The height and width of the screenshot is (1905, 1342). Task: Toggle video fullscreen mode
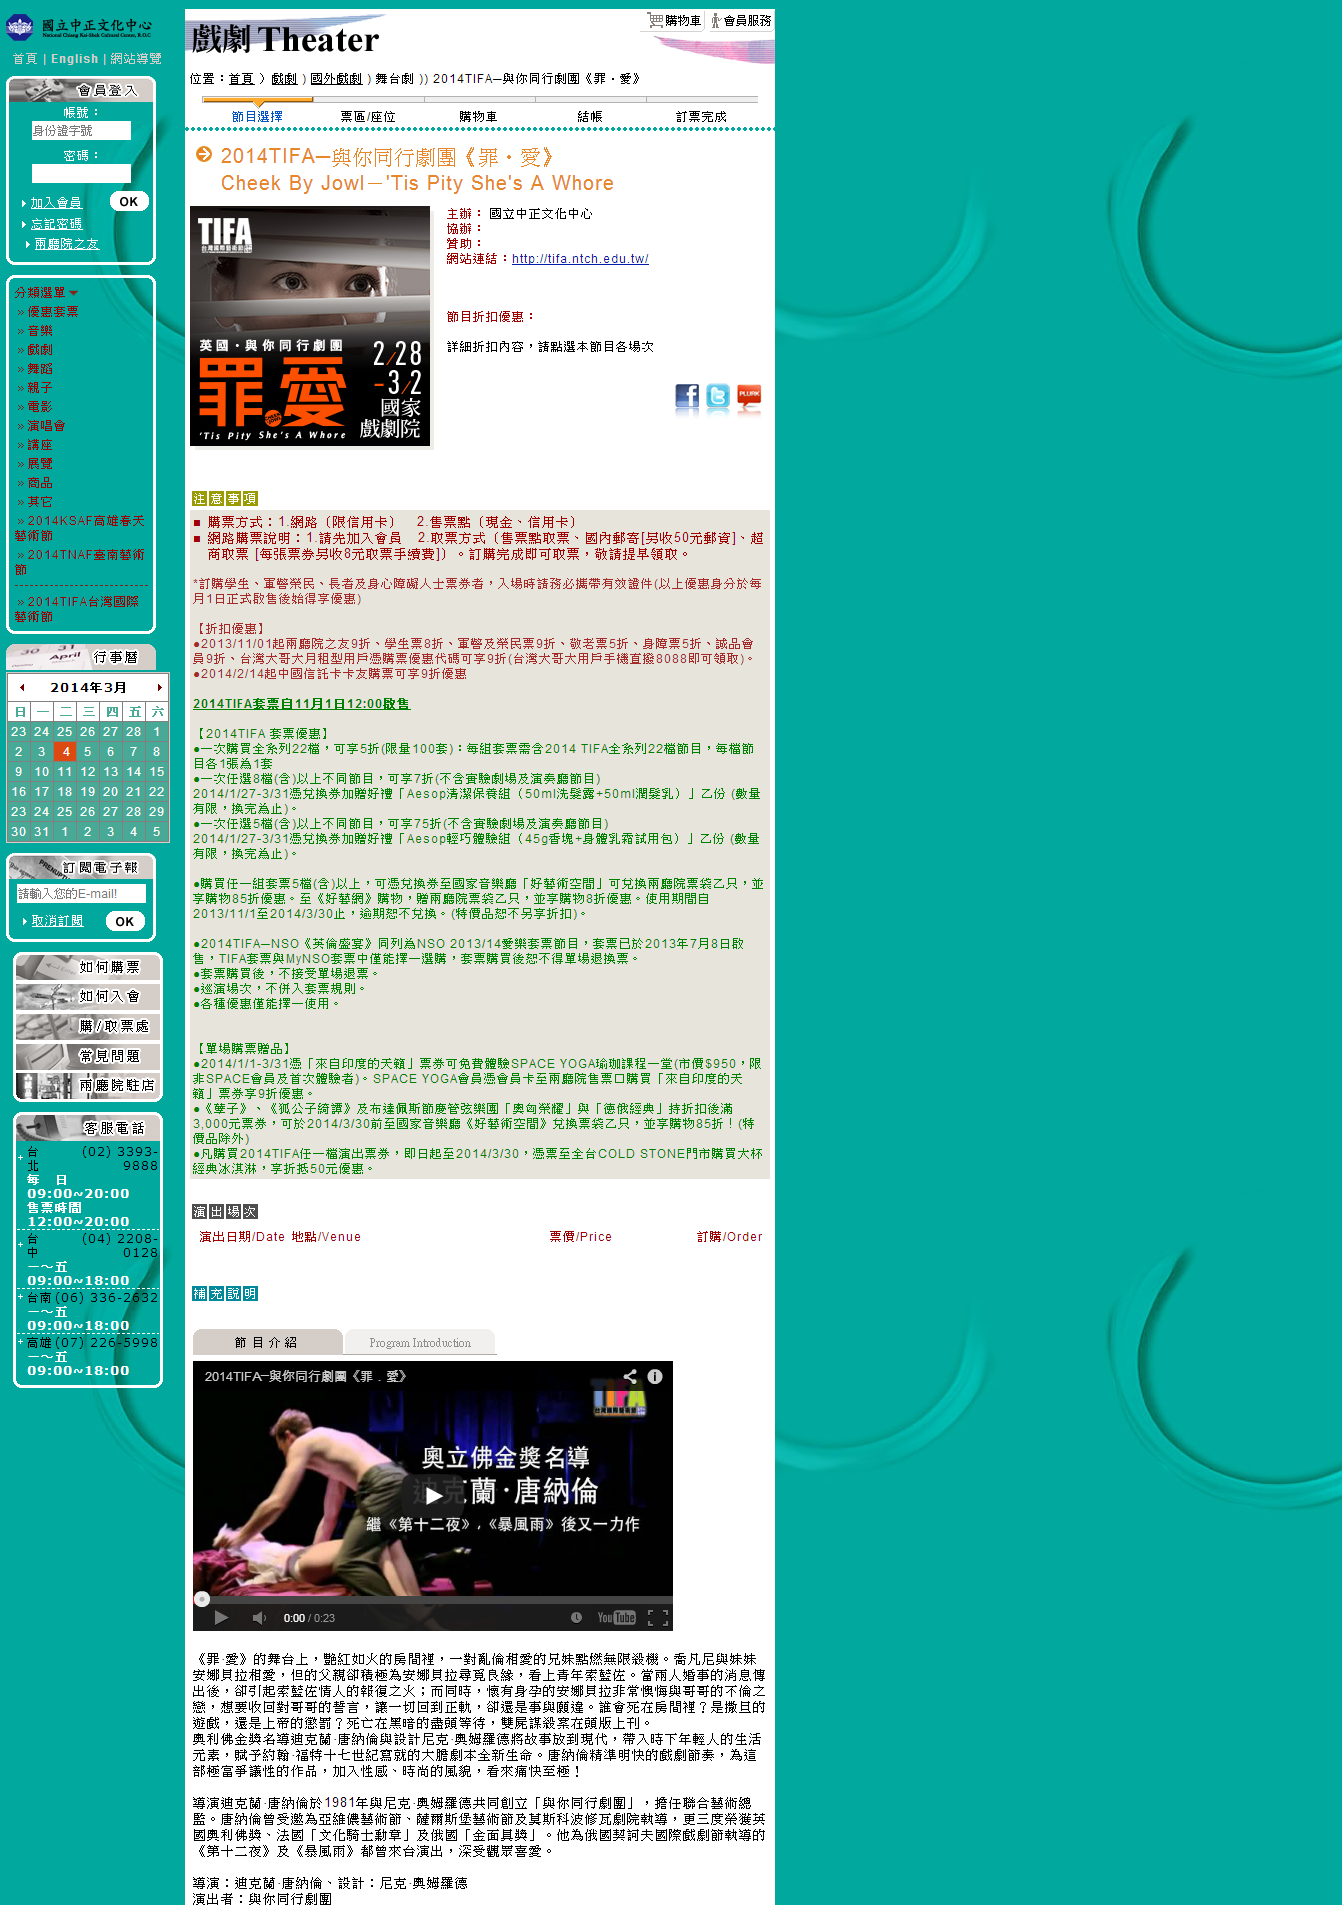(x=658, y=1617)
